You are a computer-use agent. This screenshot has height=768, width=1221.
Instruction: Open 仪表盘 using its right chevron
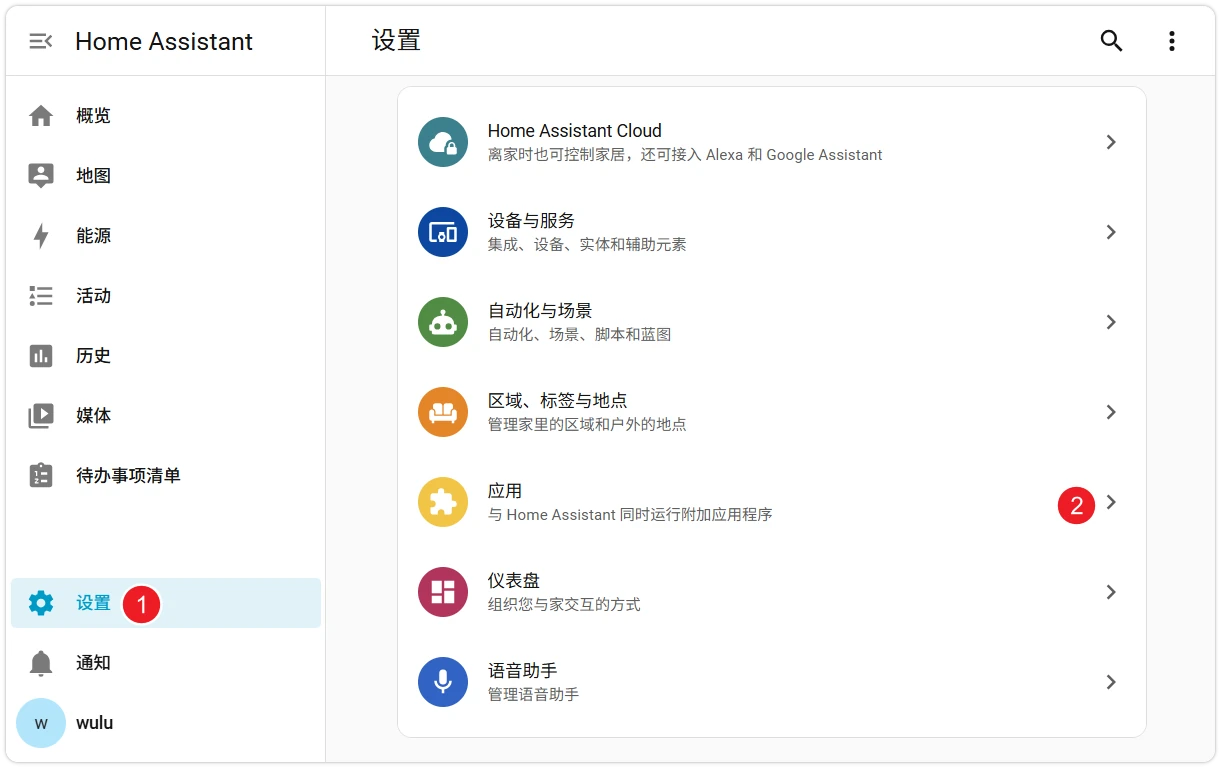pyautogui.click(x=1111, y=592)
